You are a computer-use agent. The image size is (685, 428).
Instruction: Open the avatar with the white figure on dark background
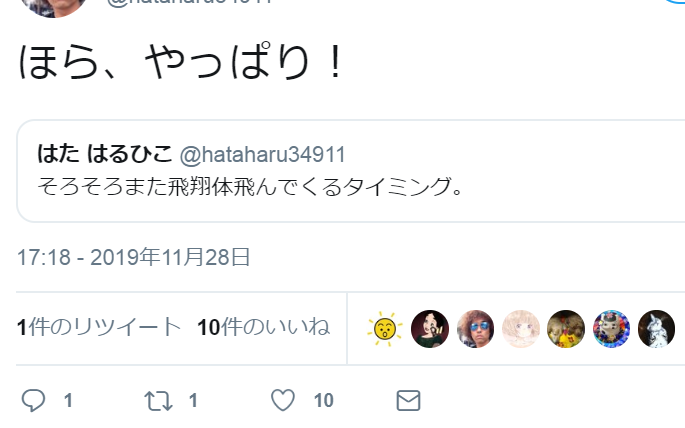pyautogui.click(x=656, y=329)
